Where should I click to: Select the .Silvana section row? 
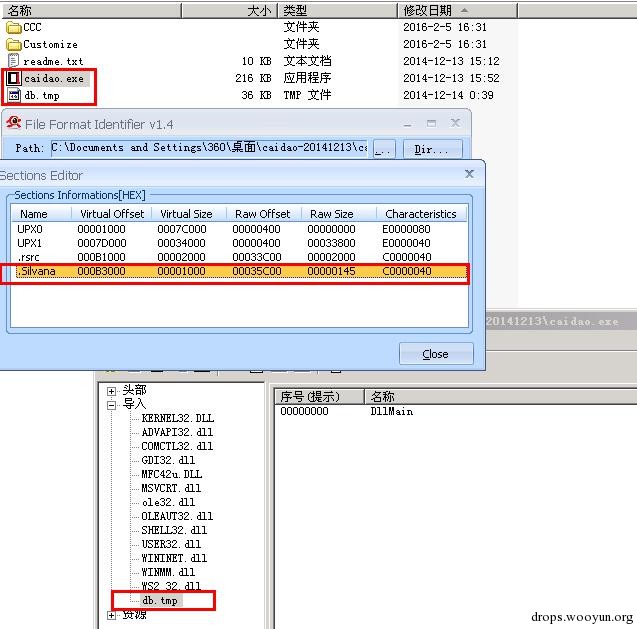tap(240, 271)
